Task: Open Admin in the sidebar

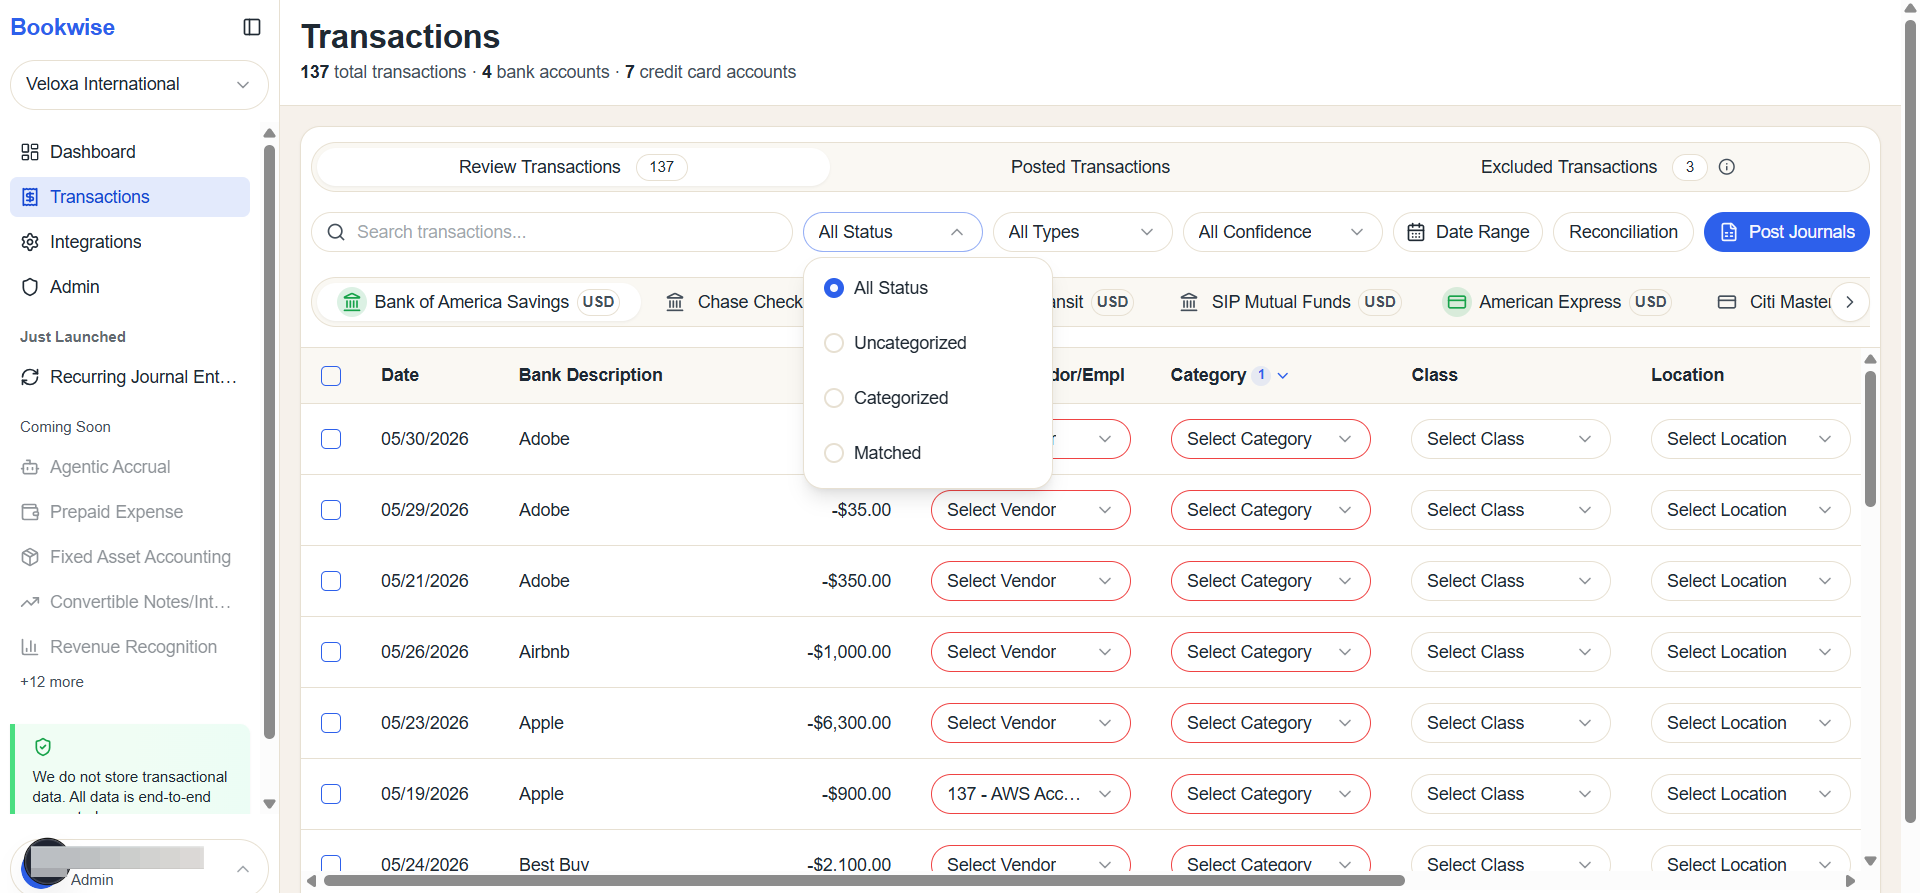Action: coord(130,287)
